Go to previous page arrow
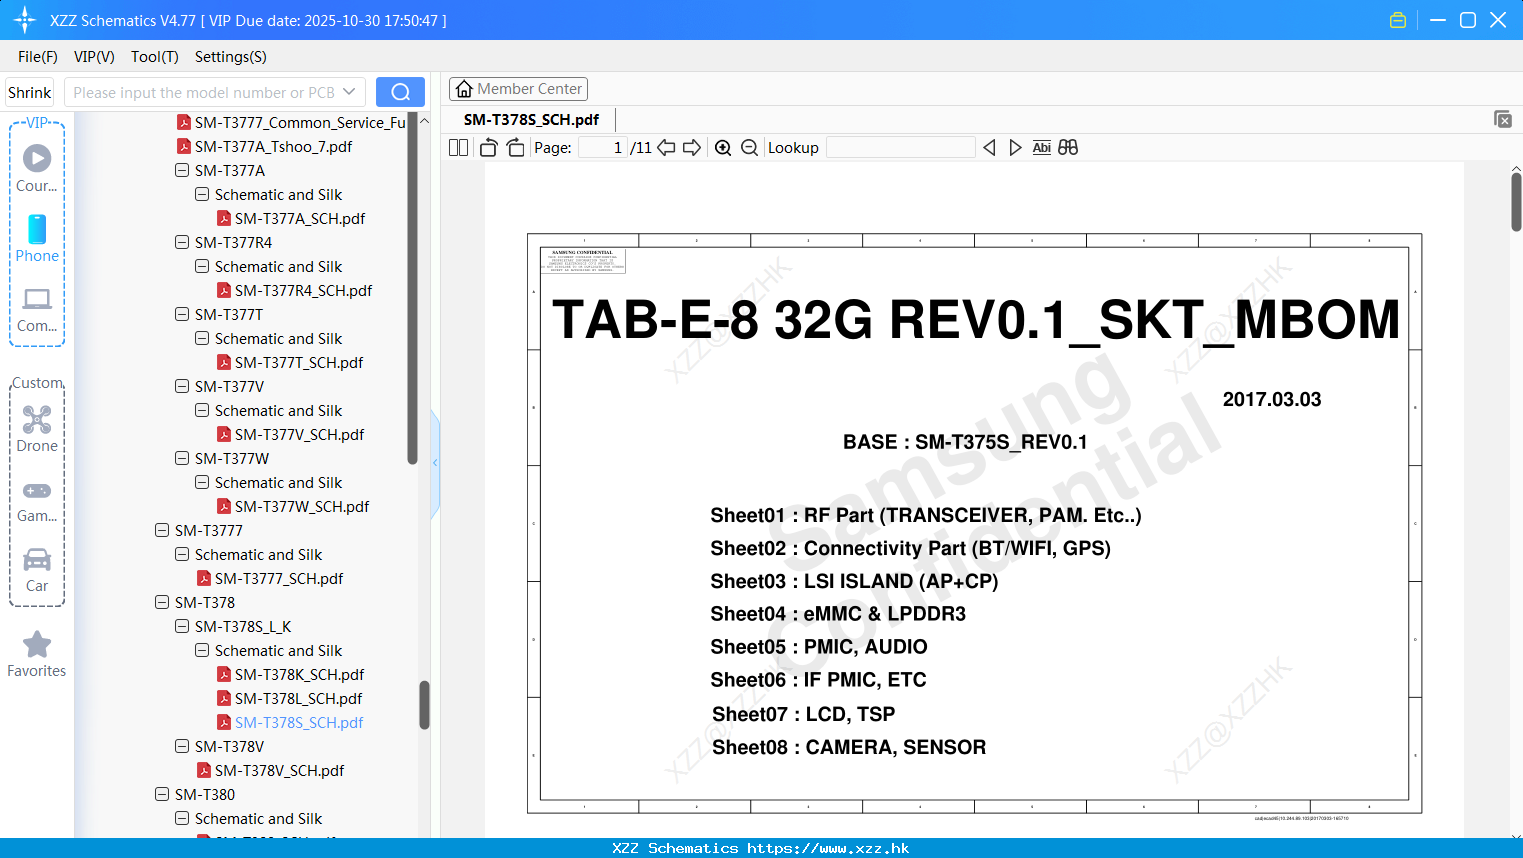The height and width of the screenshot is (858, 1523). [666, 148]
